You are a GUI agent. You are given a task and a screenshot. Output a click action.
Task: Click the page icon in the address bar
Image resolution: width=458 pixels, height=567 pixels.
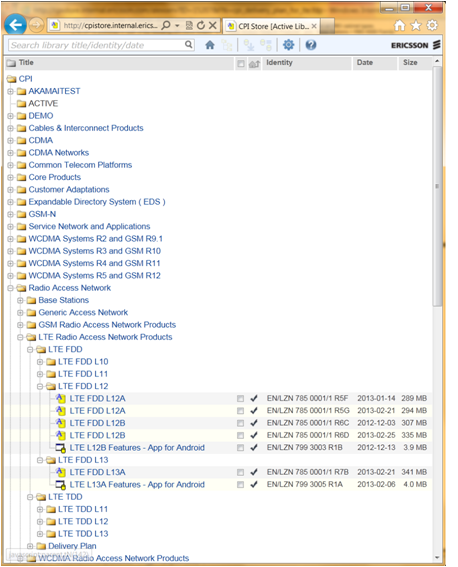55,25
